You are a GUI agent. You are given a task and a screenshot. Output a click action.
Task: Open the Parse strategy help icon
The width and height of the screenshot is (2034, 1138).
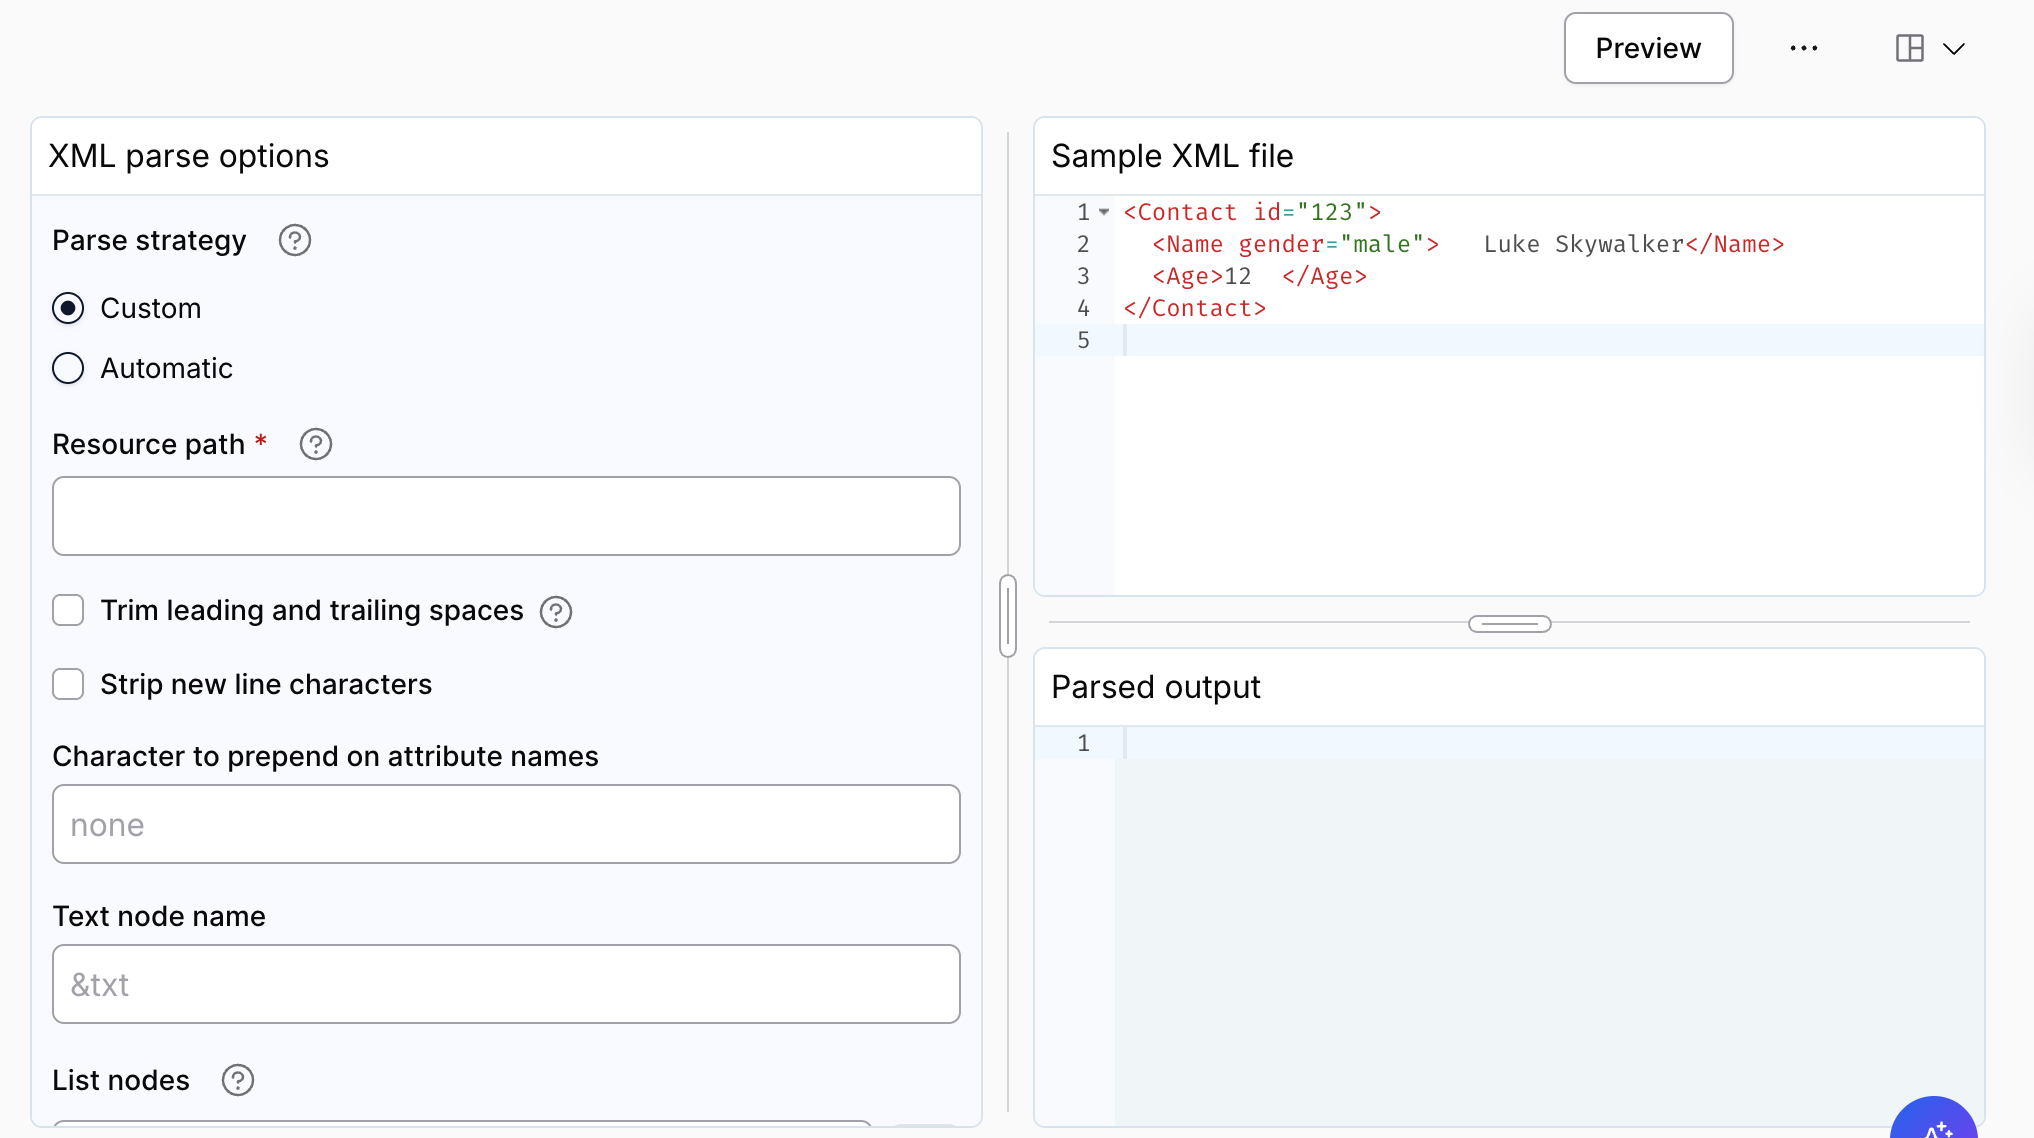coord(295,240)
